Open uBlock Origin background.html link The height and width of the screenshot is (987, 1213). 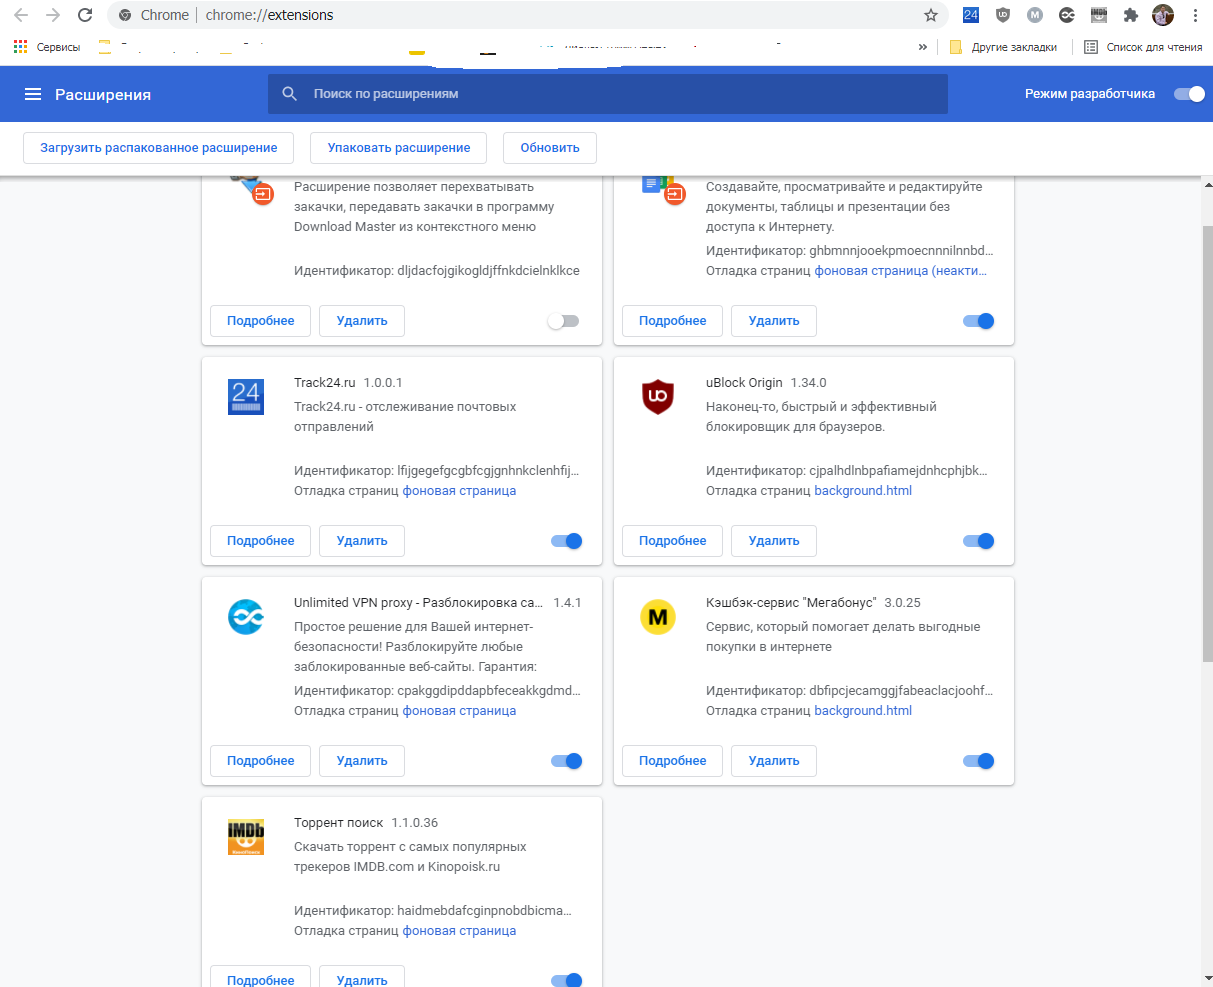pyautogui.click(x=863, y=491)
